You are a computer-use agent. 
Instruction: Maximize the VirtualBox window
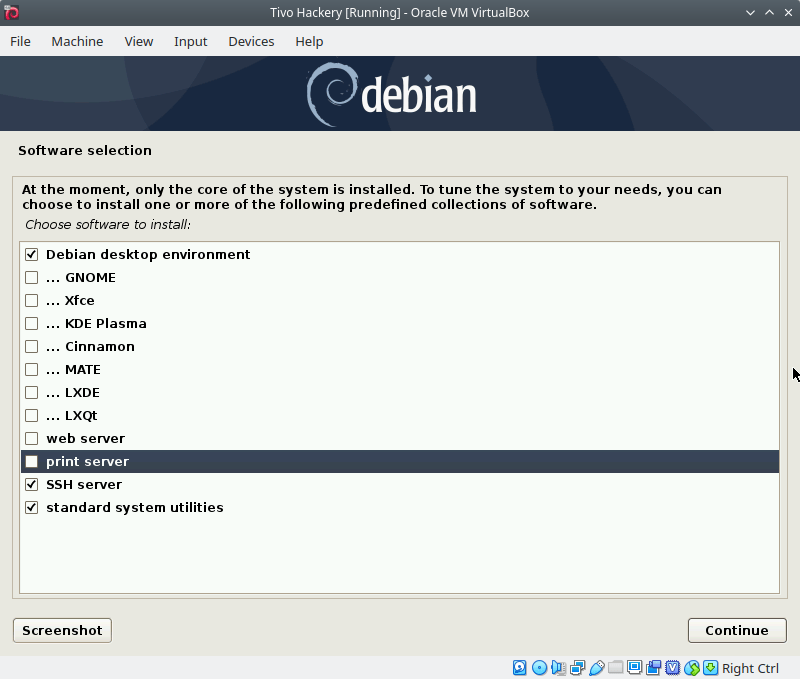(x=769, y=13)
